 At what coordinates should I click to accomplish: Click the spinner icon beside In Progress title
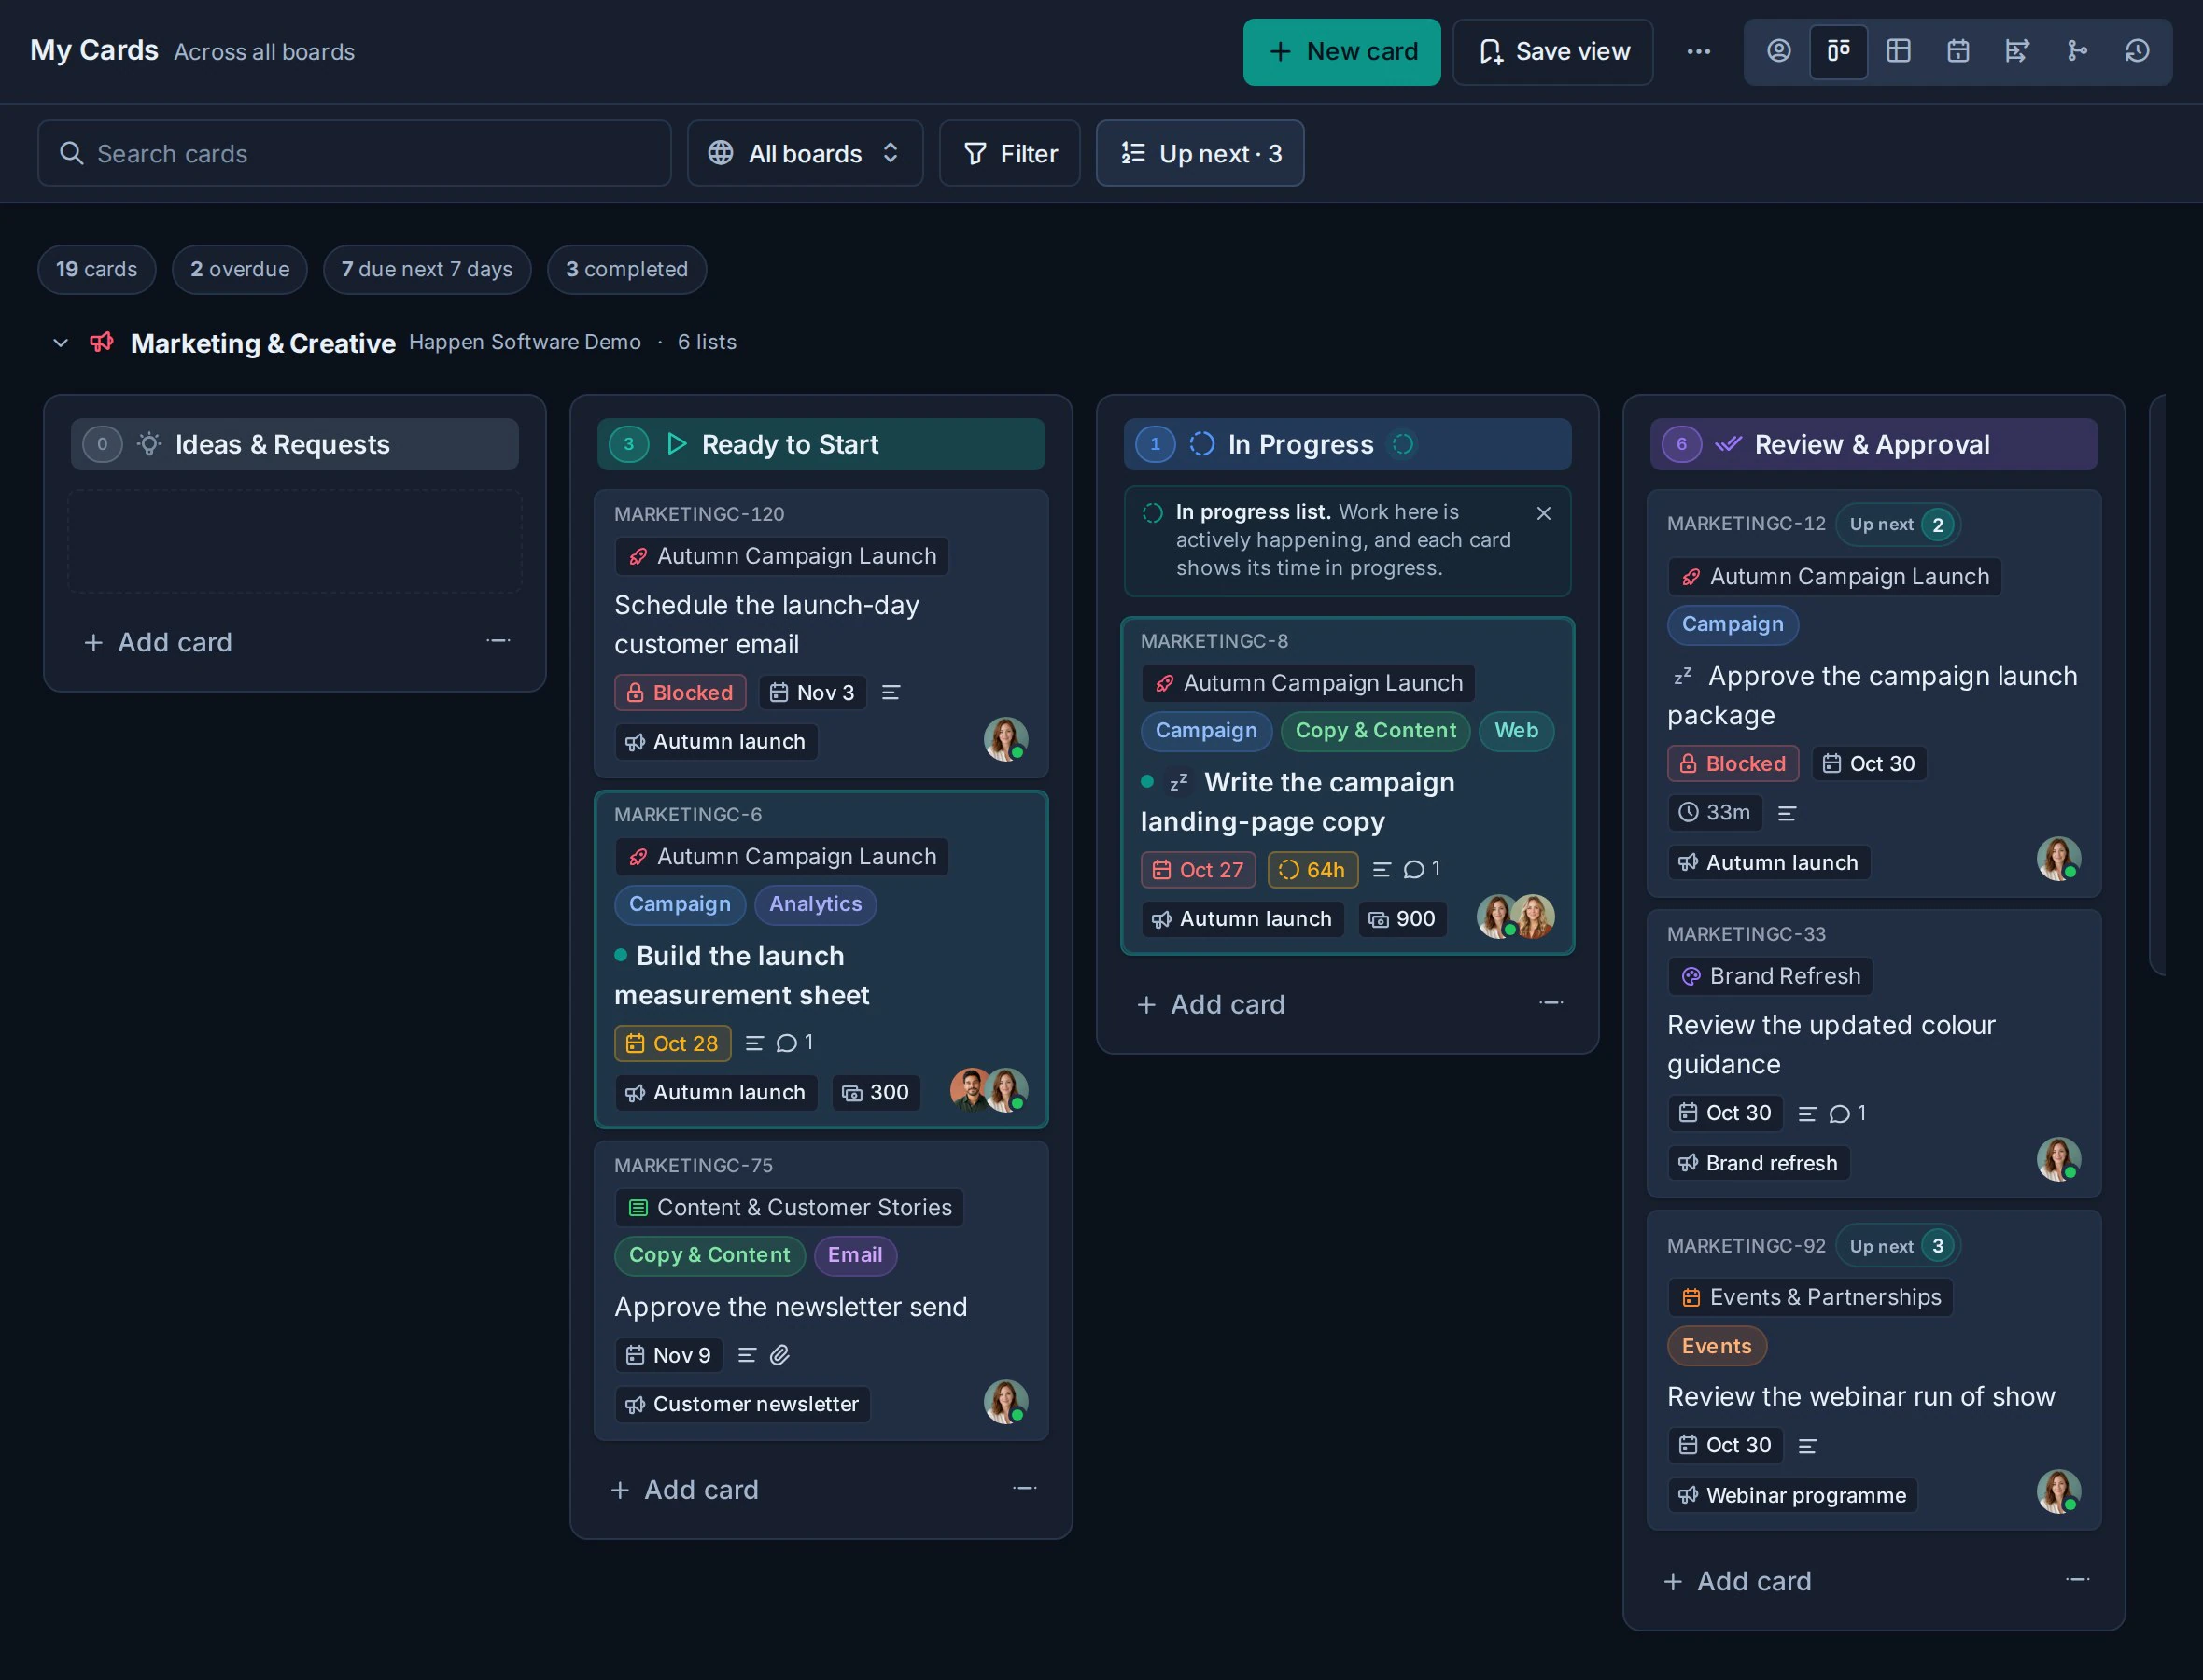pyautogui.click(x=1403, y=444)
